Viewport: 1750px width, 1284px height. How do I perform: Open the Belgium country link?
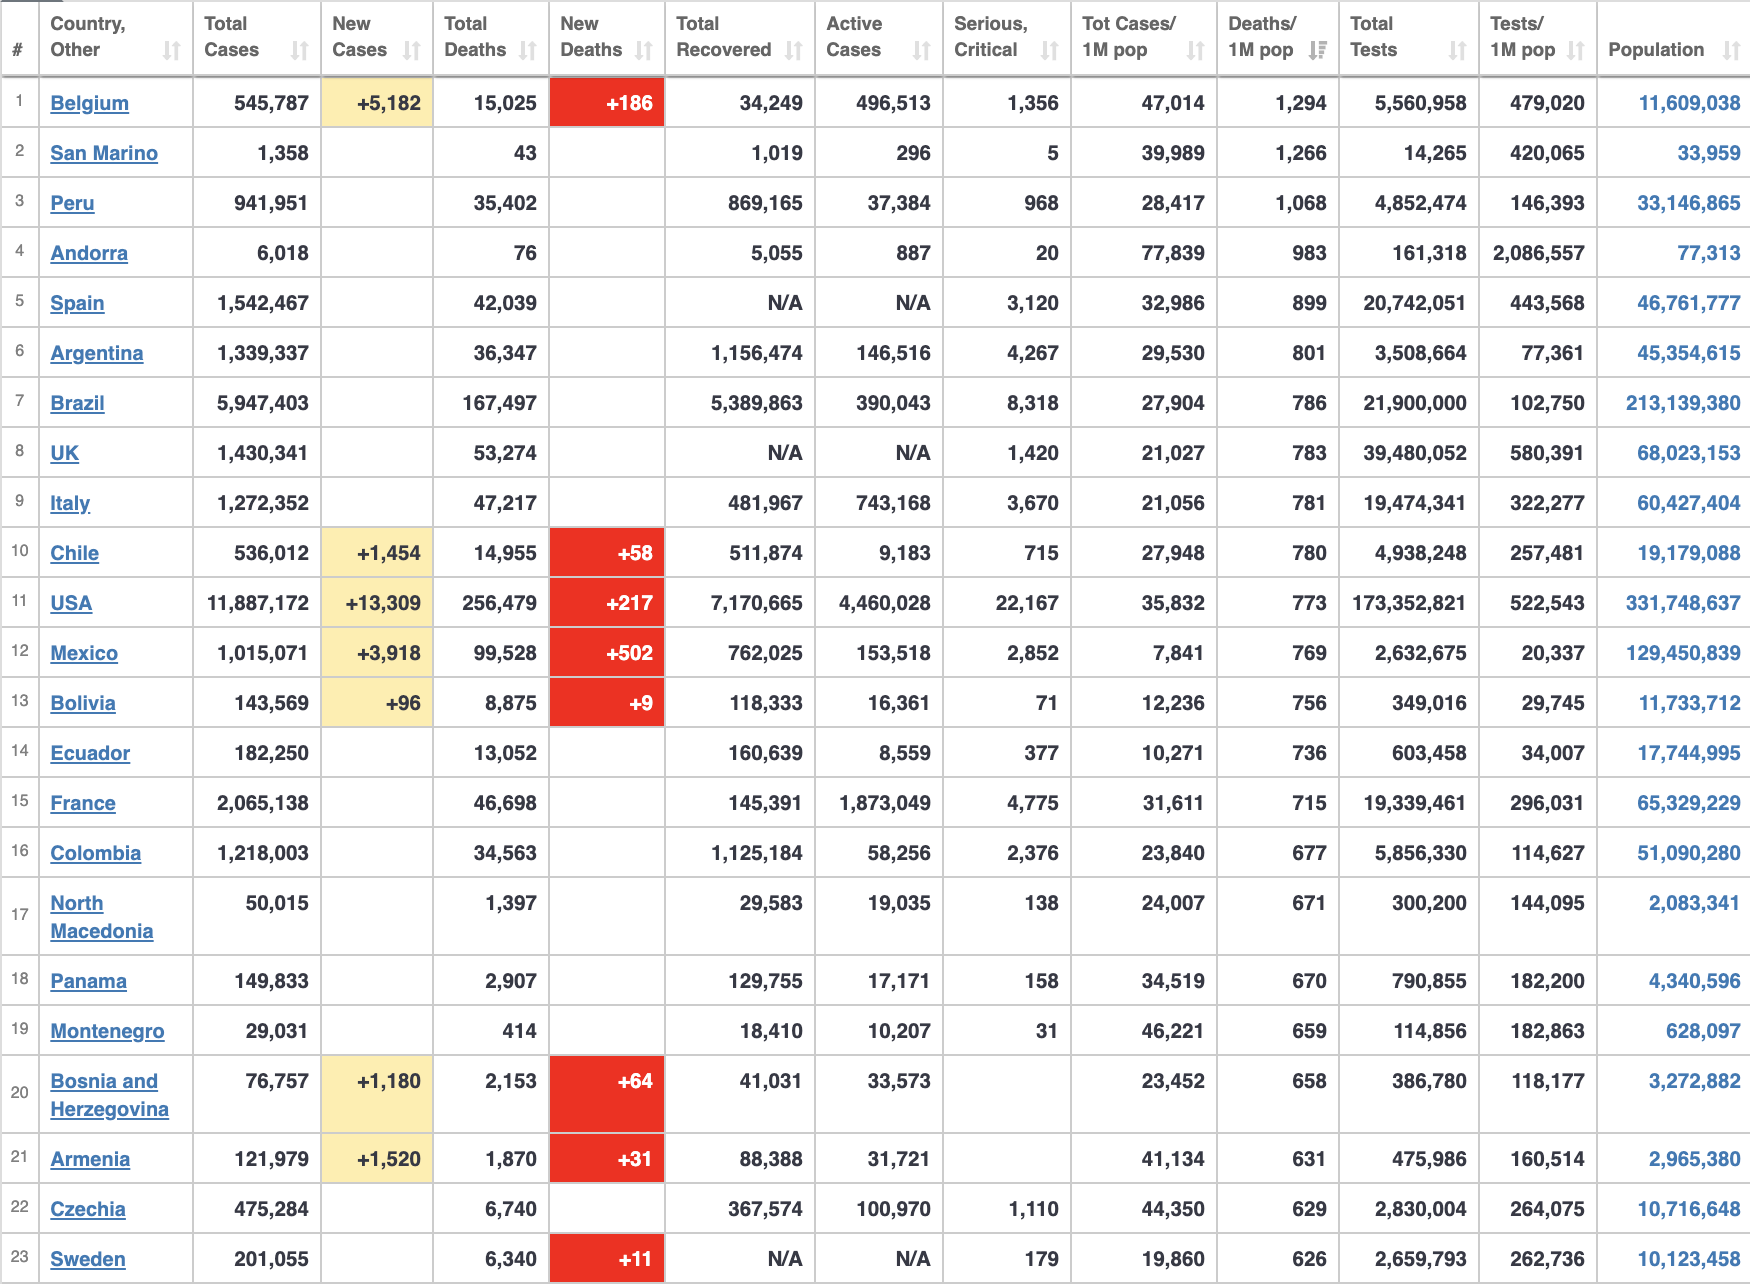89,103
